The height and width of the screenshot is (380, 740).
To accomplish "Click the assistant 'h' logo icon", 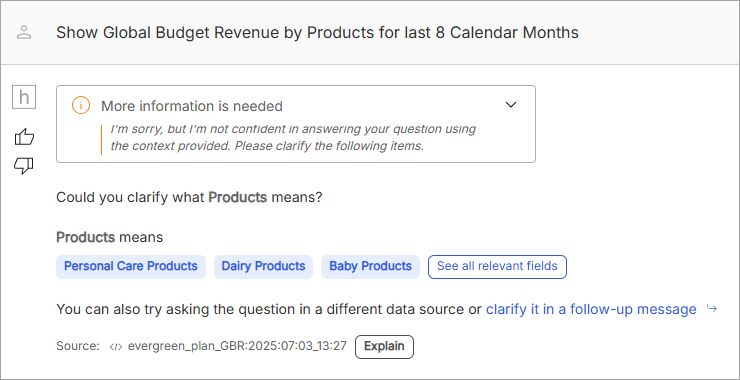I will coord(24,97).
